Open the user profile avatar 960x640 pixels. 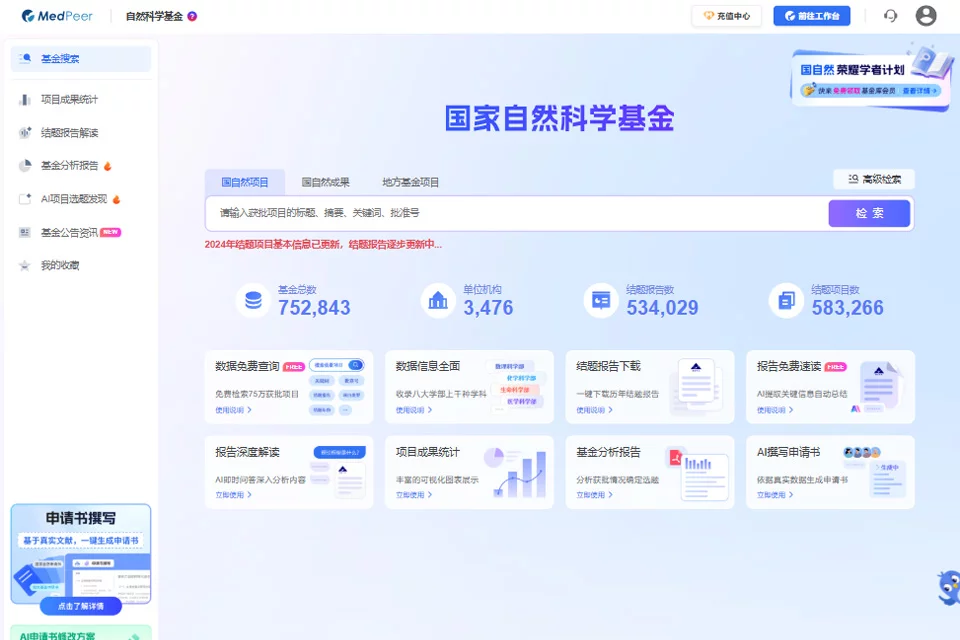coord(926,16)
